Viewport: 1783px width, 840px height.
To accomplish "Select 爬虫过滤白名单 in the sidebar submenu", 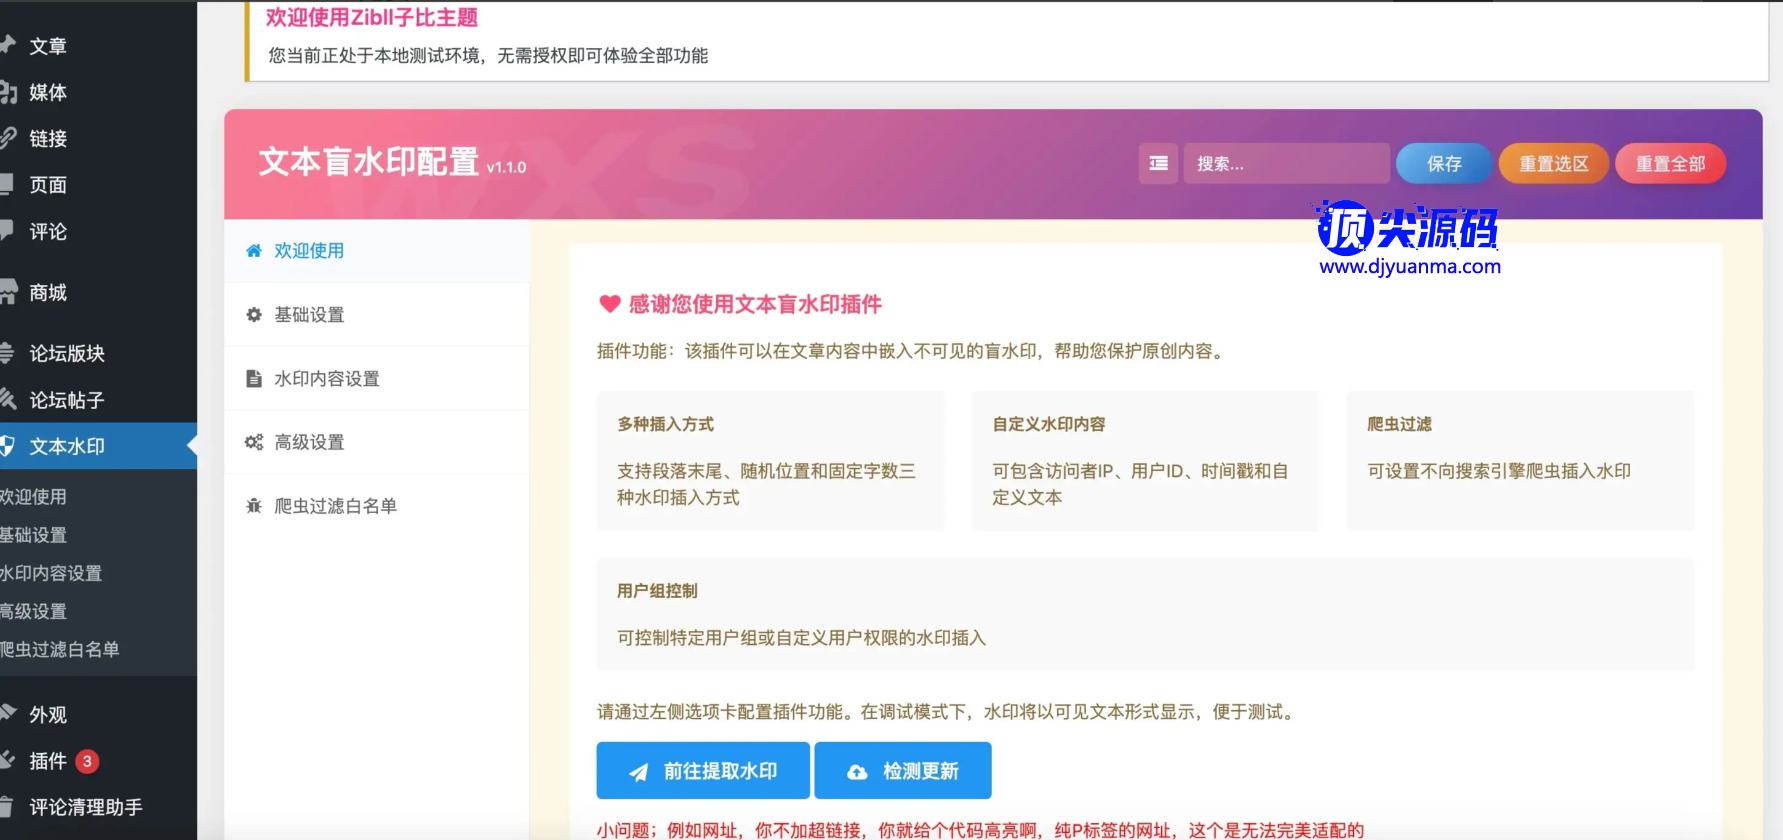I will 60,649.
